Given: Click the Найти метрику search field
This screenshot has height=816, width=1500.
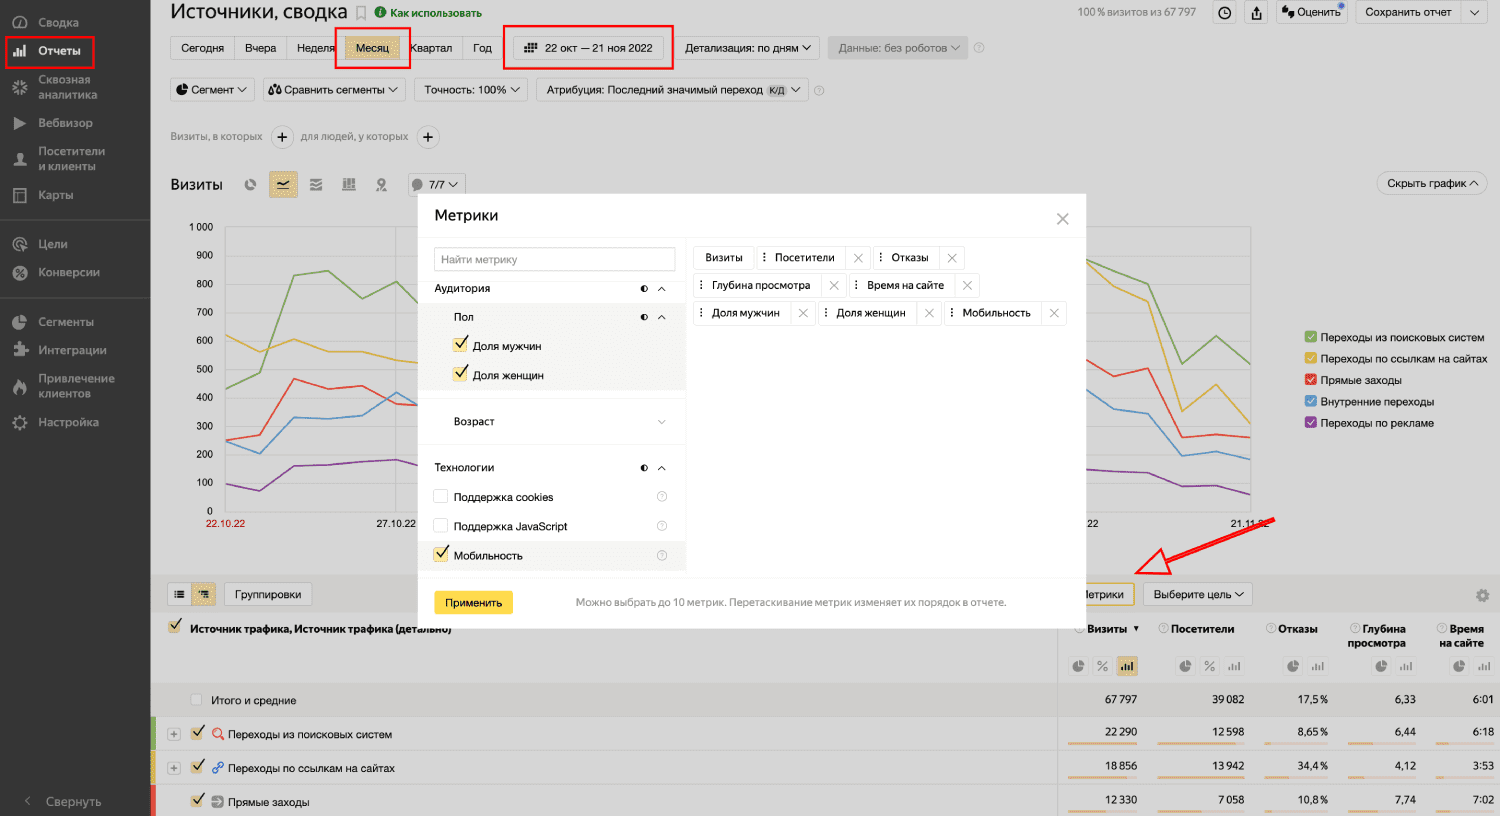Looking at the screenshot, I should [555, 260].
